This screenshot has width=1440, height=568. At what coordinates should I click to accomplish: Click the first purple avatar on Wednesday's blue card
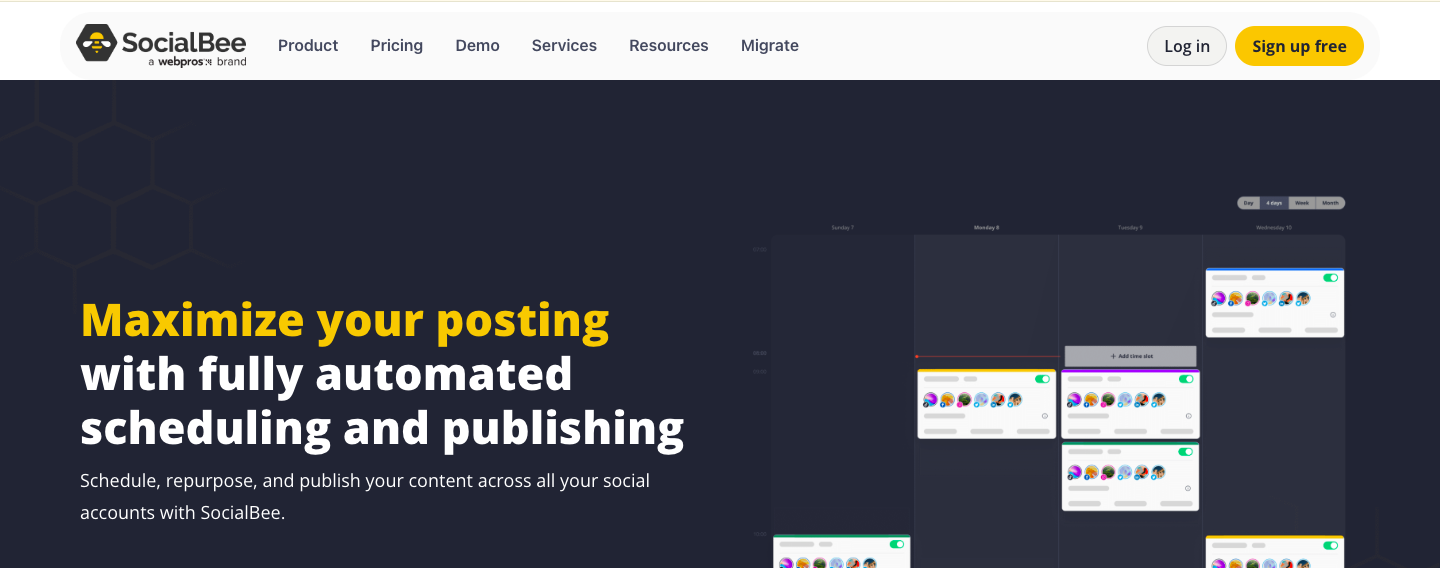[x=1218, y=298]
